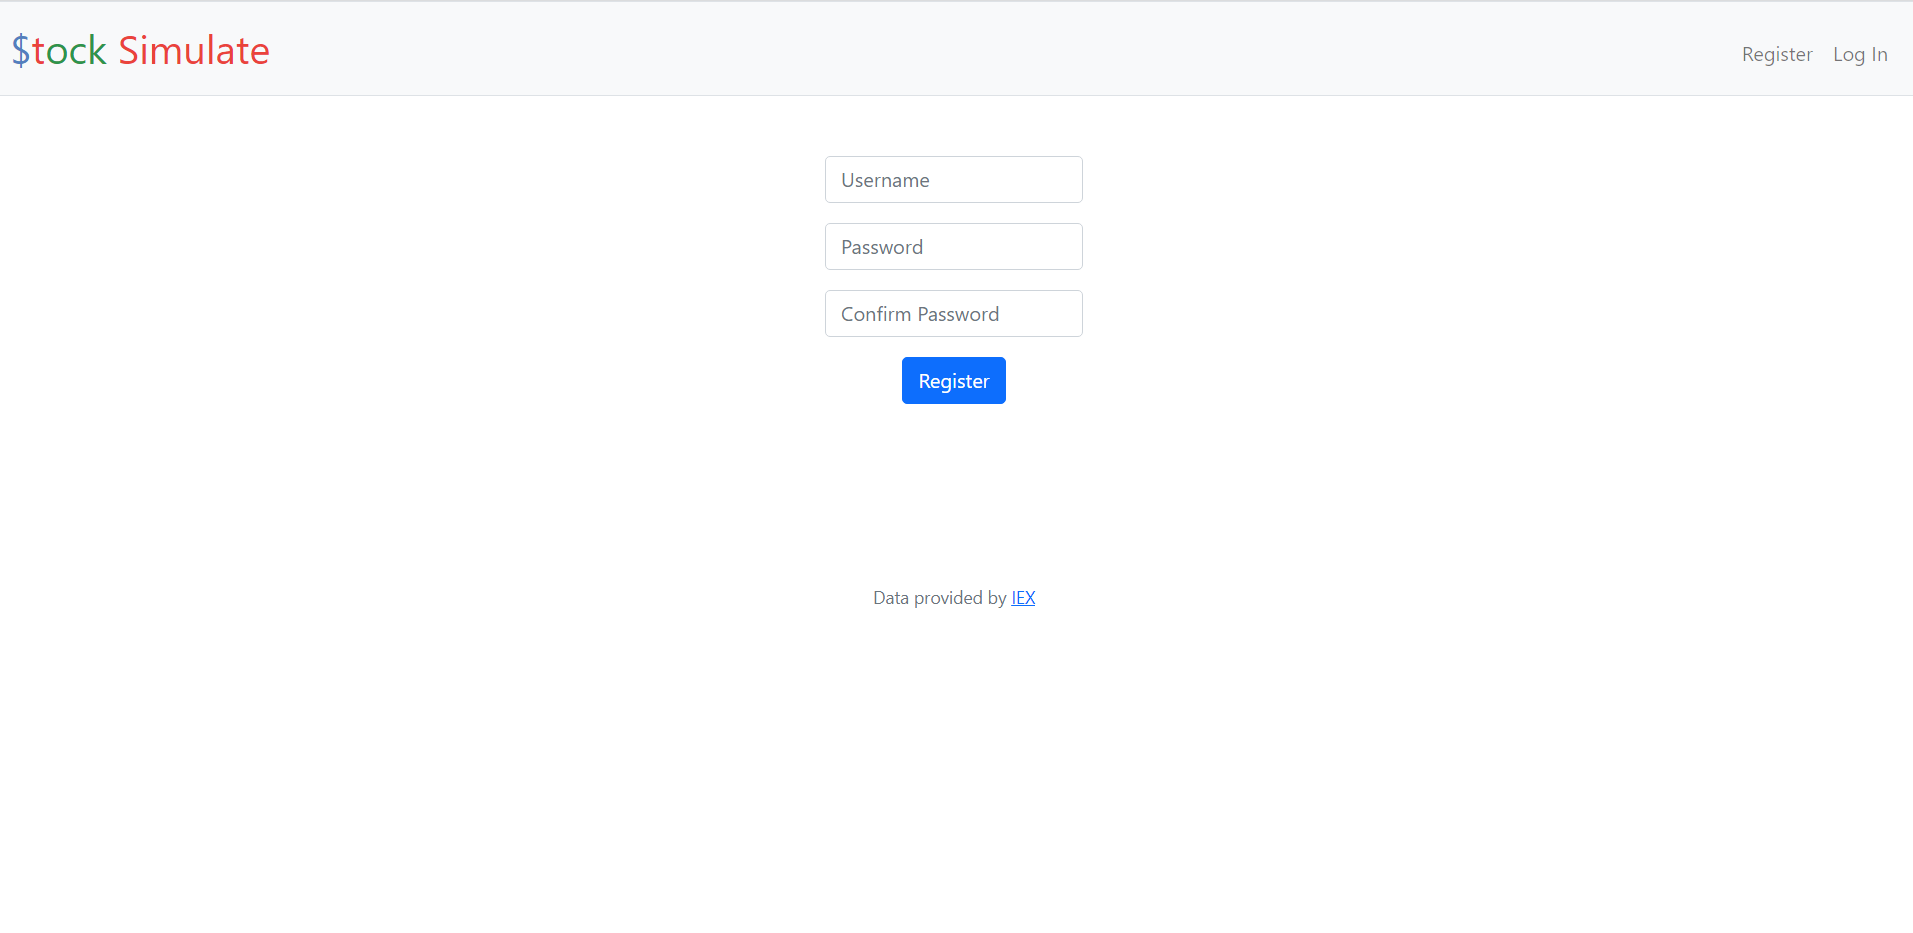Go to the Log In page
1913x933 pixels.
(1860, 54)
